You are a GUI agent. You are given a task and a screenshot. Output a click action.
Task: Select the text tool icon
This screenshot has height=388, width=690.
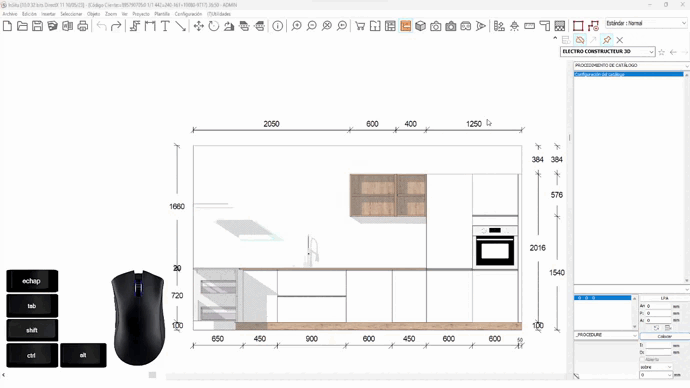(165, 26)
